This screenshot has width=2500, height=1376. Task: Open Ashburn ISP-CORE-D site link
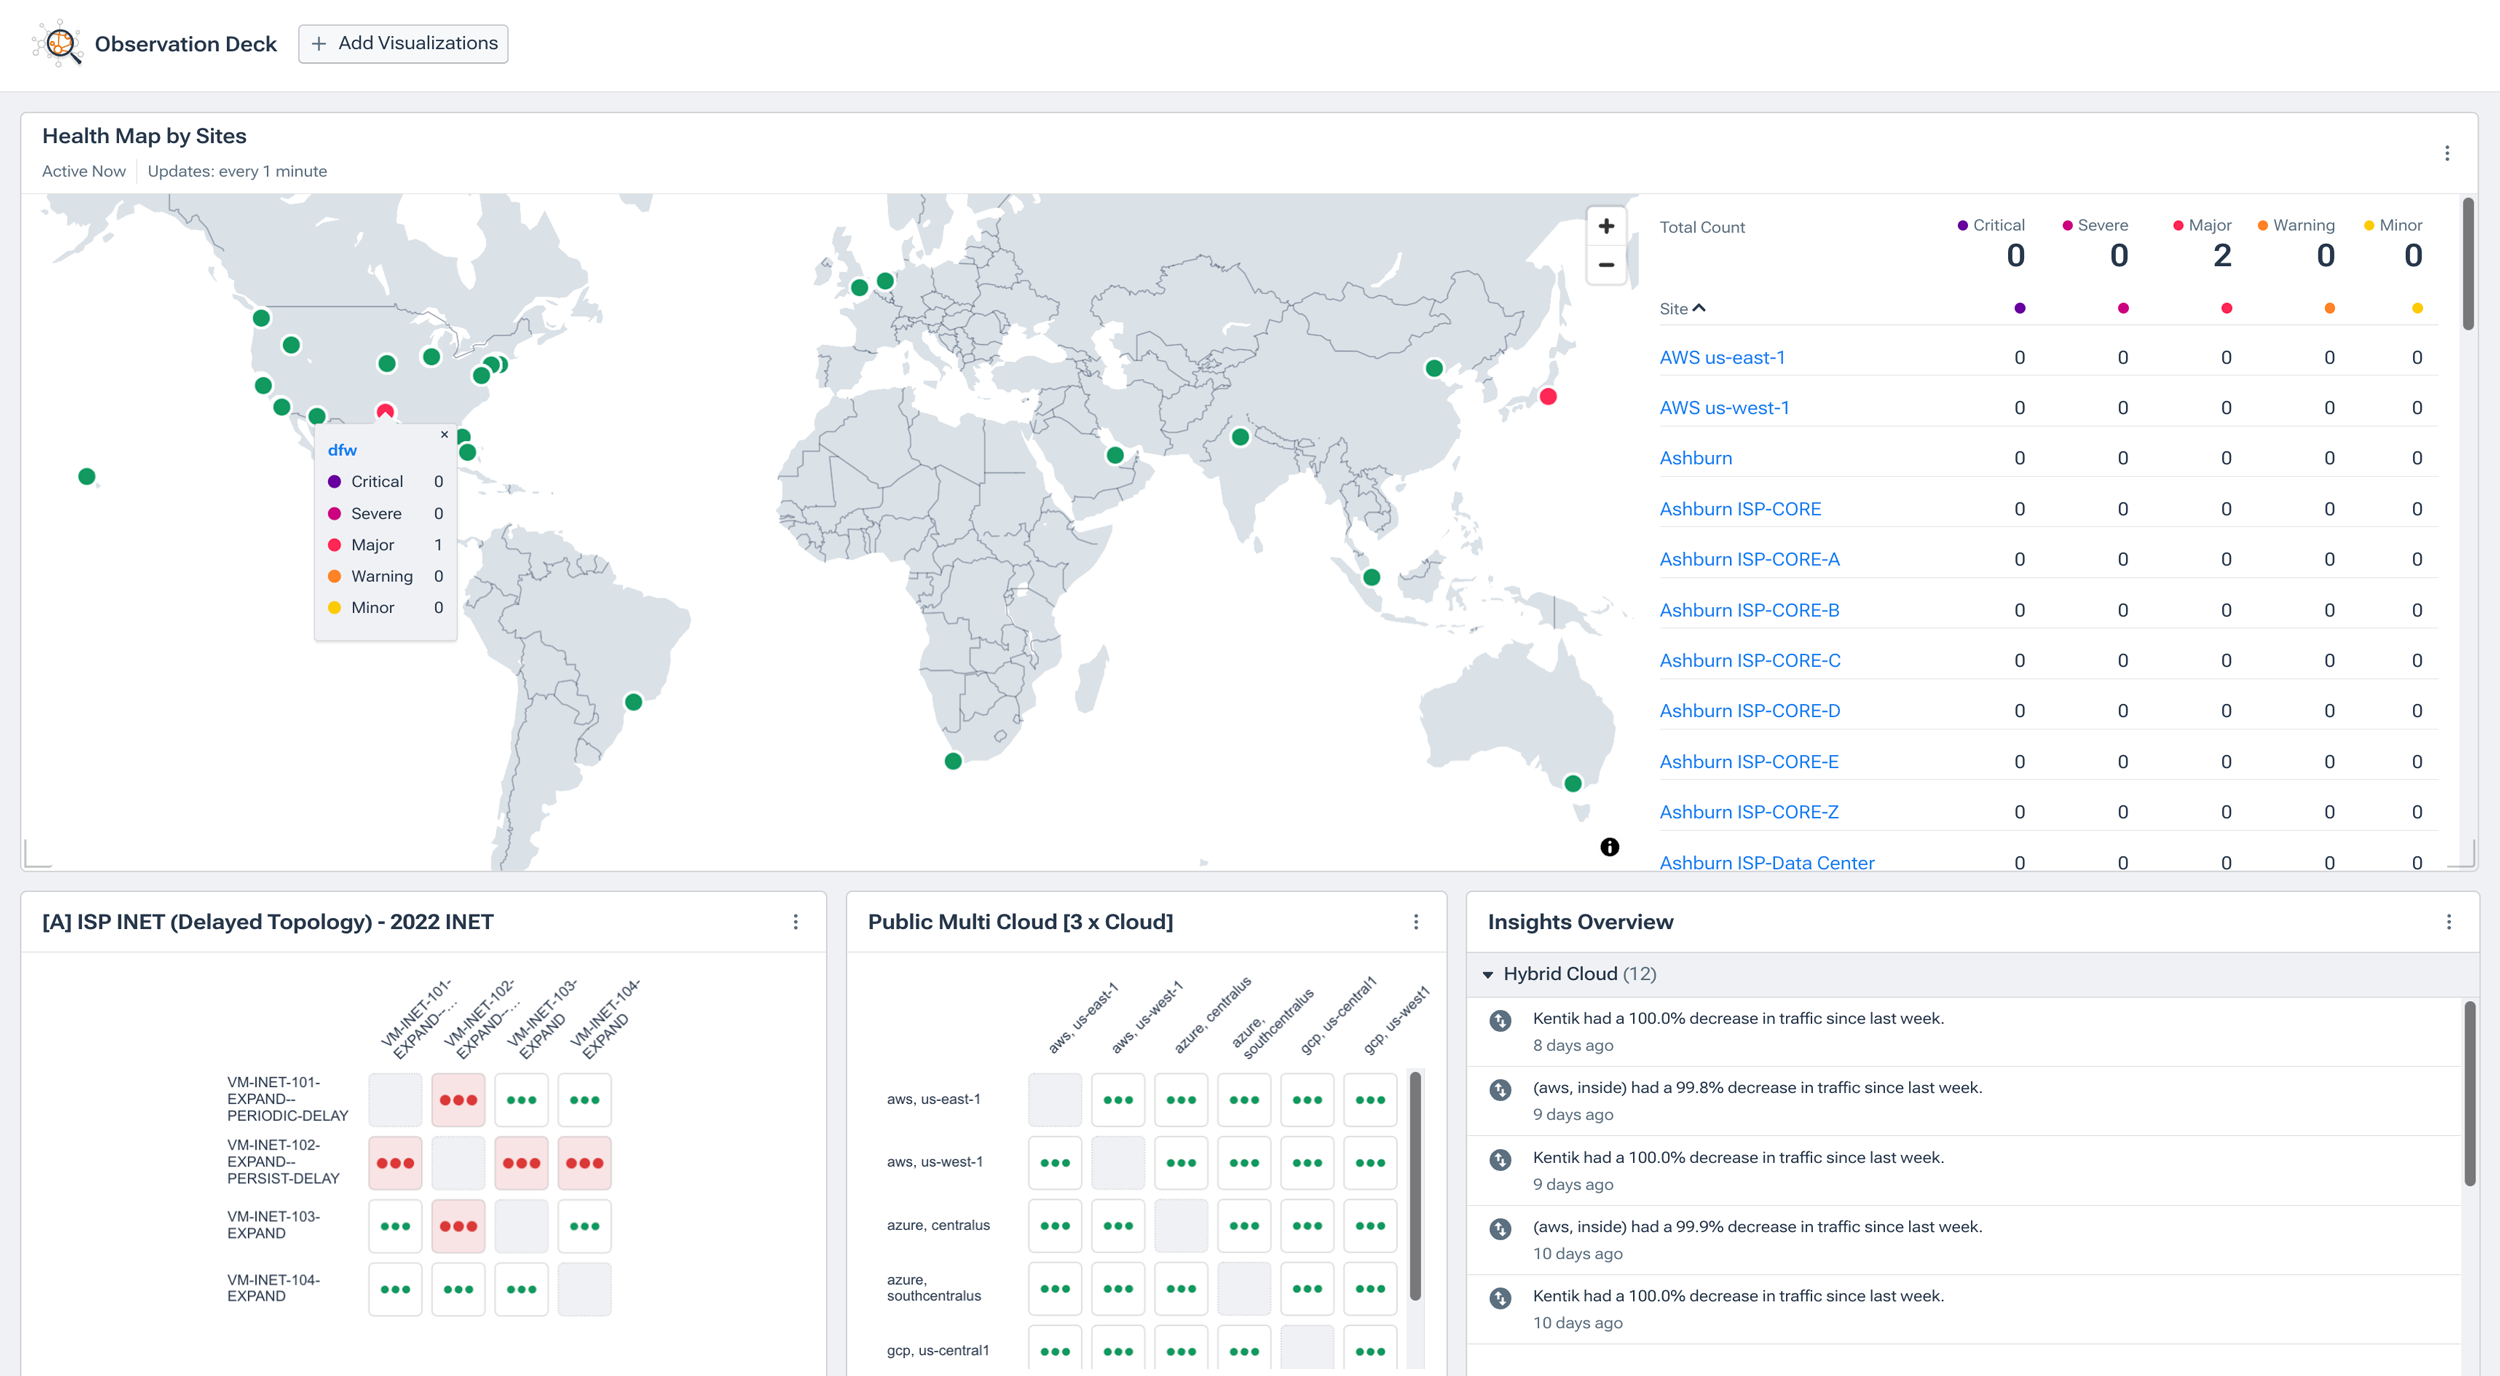coord(1749,711)
